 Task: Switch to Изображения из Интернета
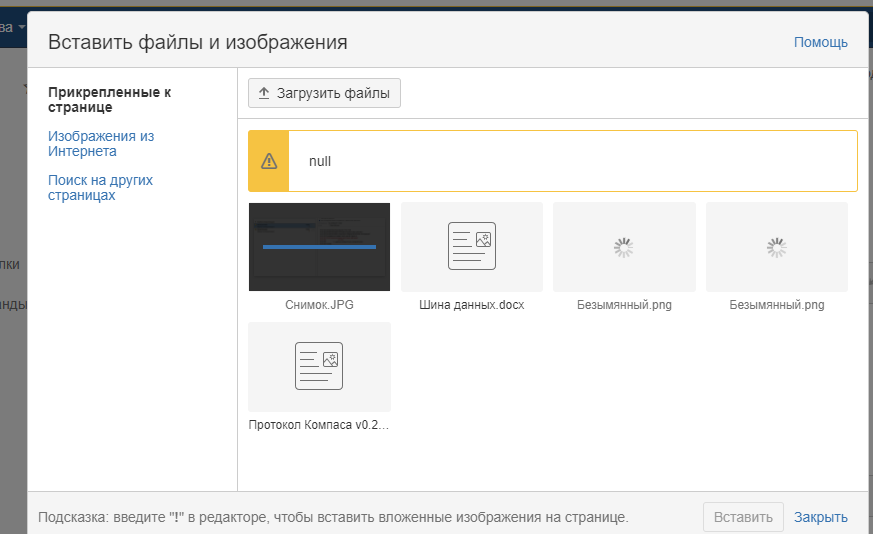point(101,144)
